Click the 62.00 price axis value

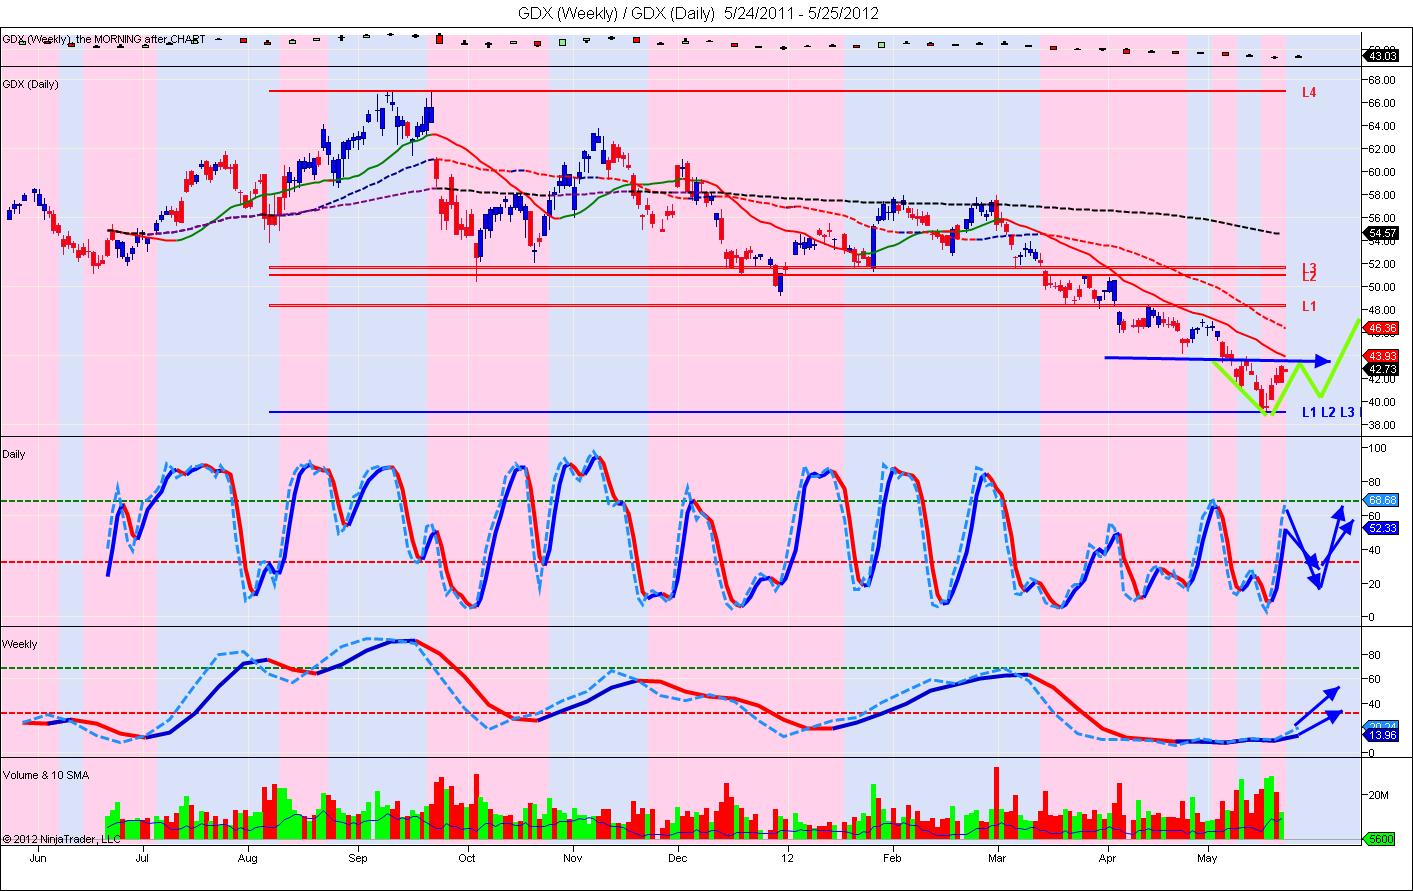click(1382, 149)
